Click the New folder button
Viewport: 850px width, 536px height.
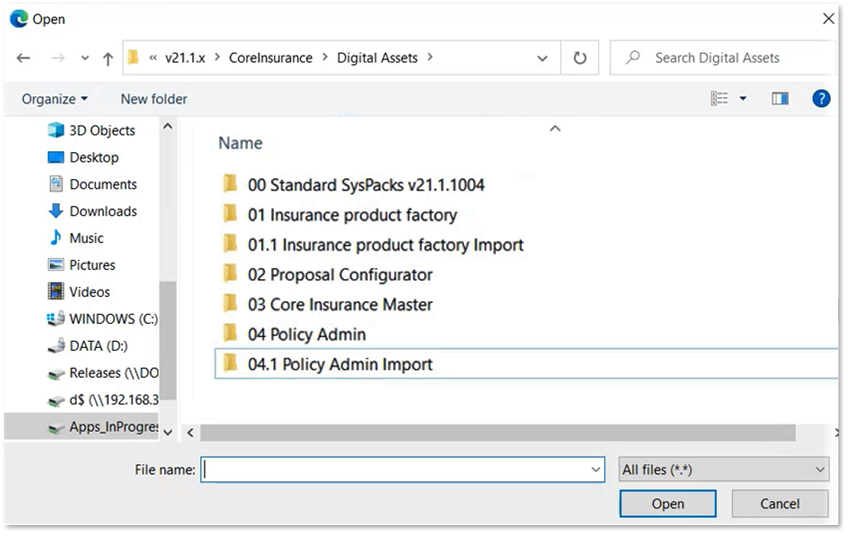(x=154, y=99)
